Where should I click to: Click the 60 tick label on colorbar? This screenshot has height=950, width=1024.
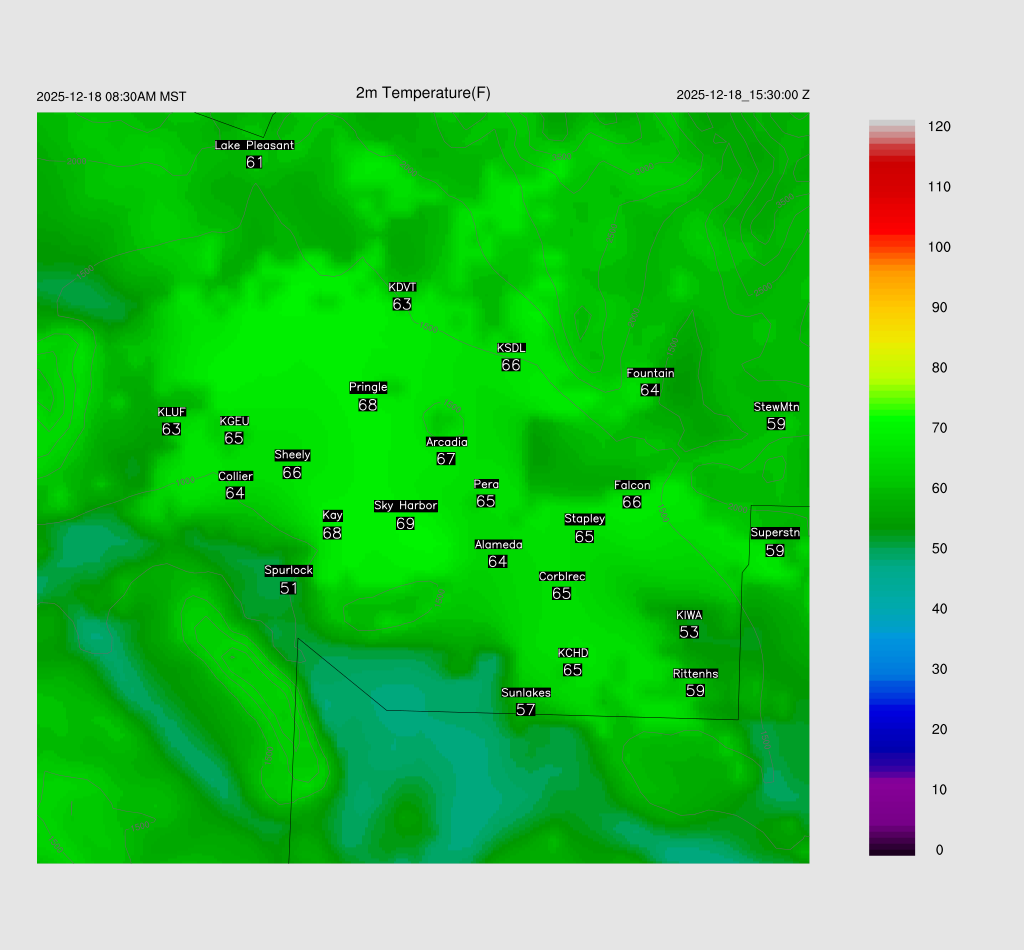pos(939,488)
